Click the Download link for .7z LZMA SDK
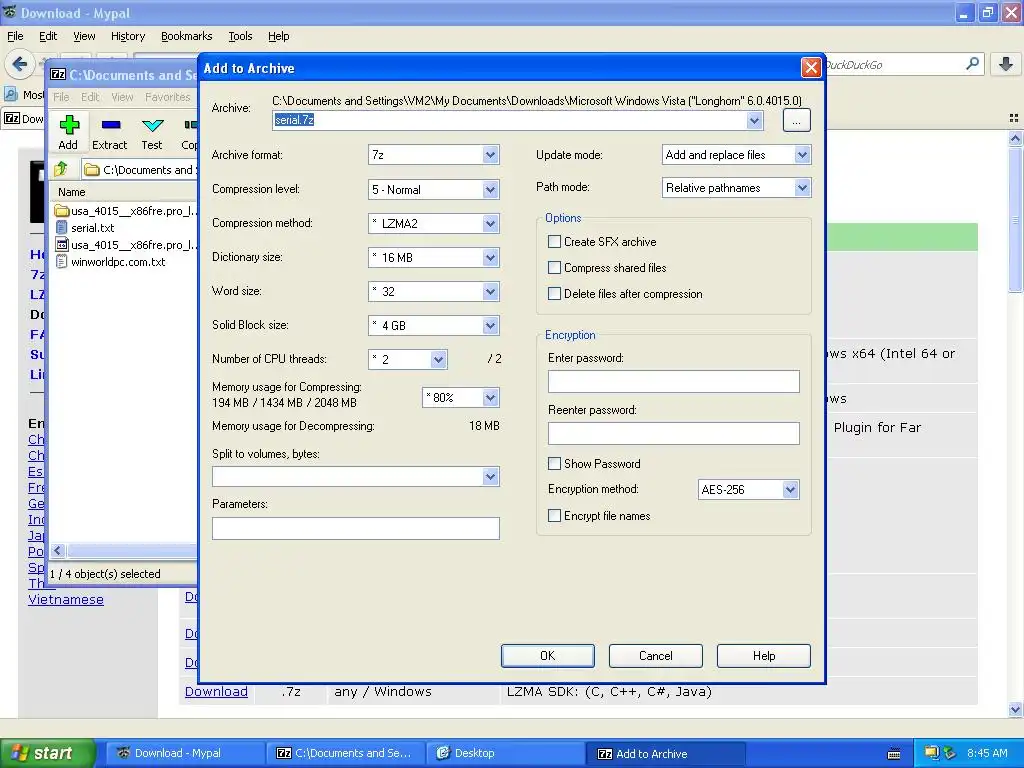The width and height of the screenshot is (1024, 768). (x=216, y=691)
